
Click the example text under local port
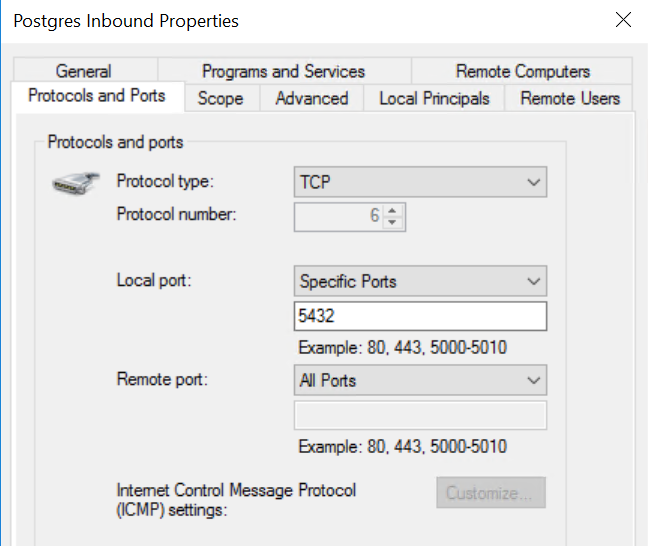point(403,347)
